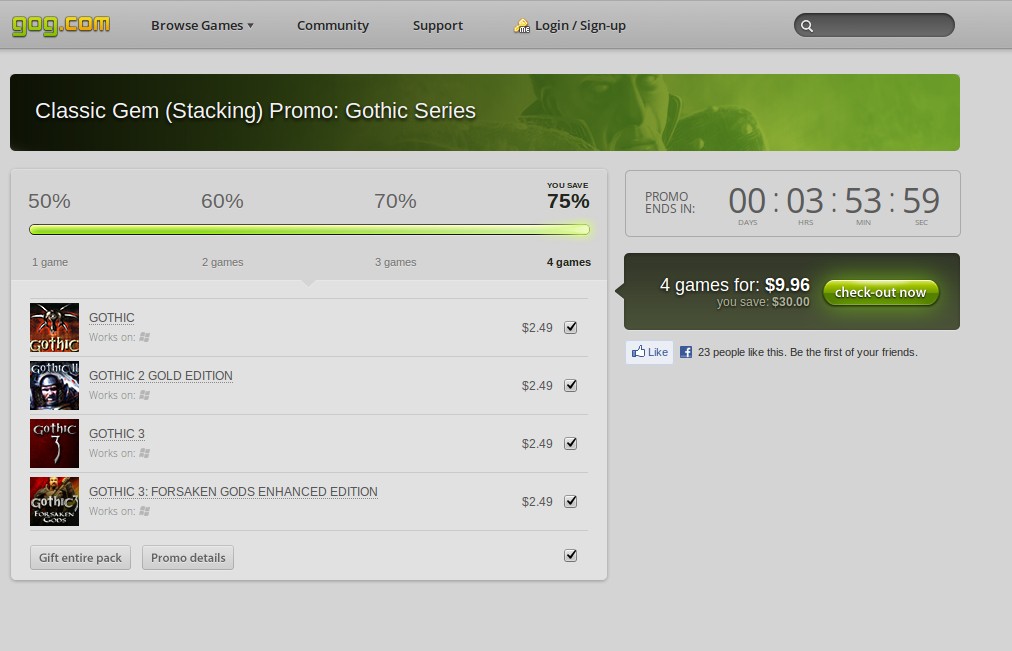Click the Windows icon in the Gothic 3 row
The image size is (1012, 651).
(x=145, y=453)
